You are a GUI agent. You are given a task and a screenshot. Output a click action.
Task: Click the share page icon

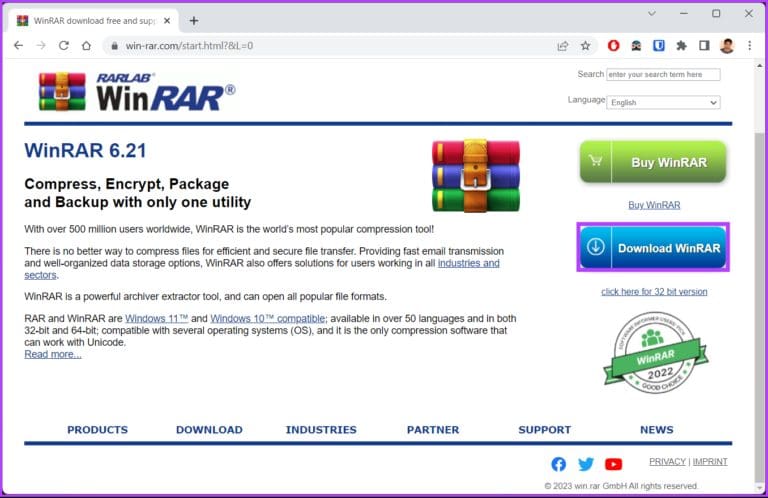(563, 46)
